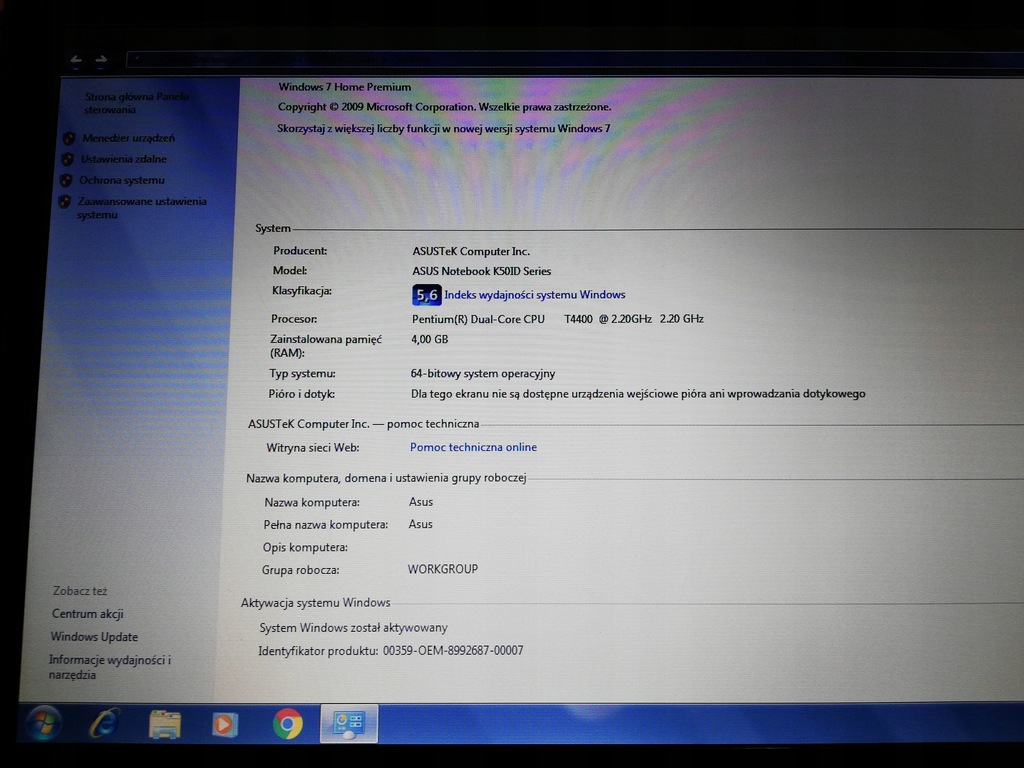
Task: Click the shield icon beside Ochrona systemu
Action: click(x=66, y=180)
